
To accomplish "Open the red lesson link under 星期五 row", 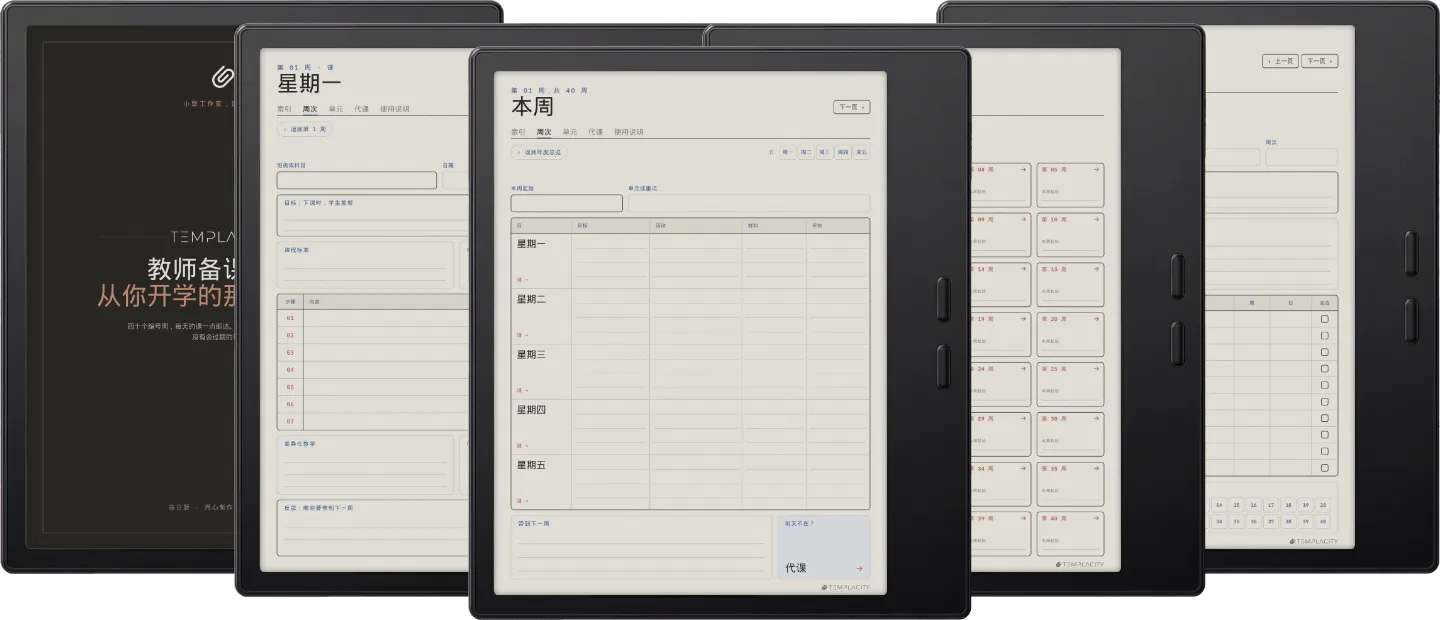I will (521, 501).
